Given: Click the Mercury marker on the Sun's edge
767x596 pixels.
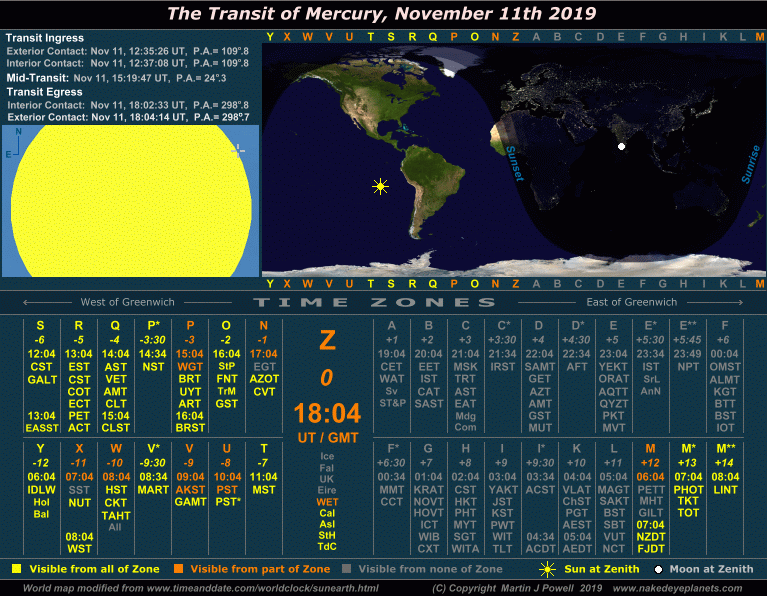Looking at the screenshot, I should [238, 150].
